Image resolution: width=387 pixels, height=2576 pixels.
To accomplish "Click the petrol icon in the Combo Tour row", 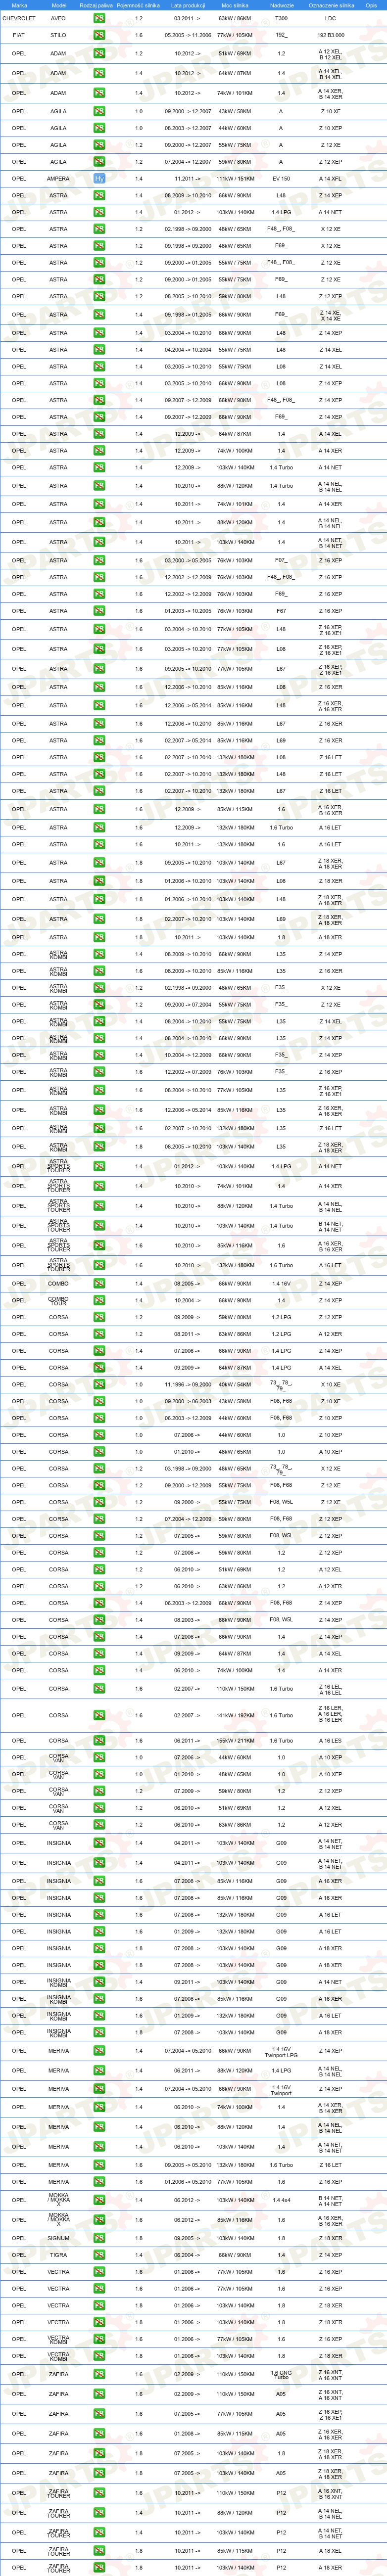I will [x=99, y=1301].
